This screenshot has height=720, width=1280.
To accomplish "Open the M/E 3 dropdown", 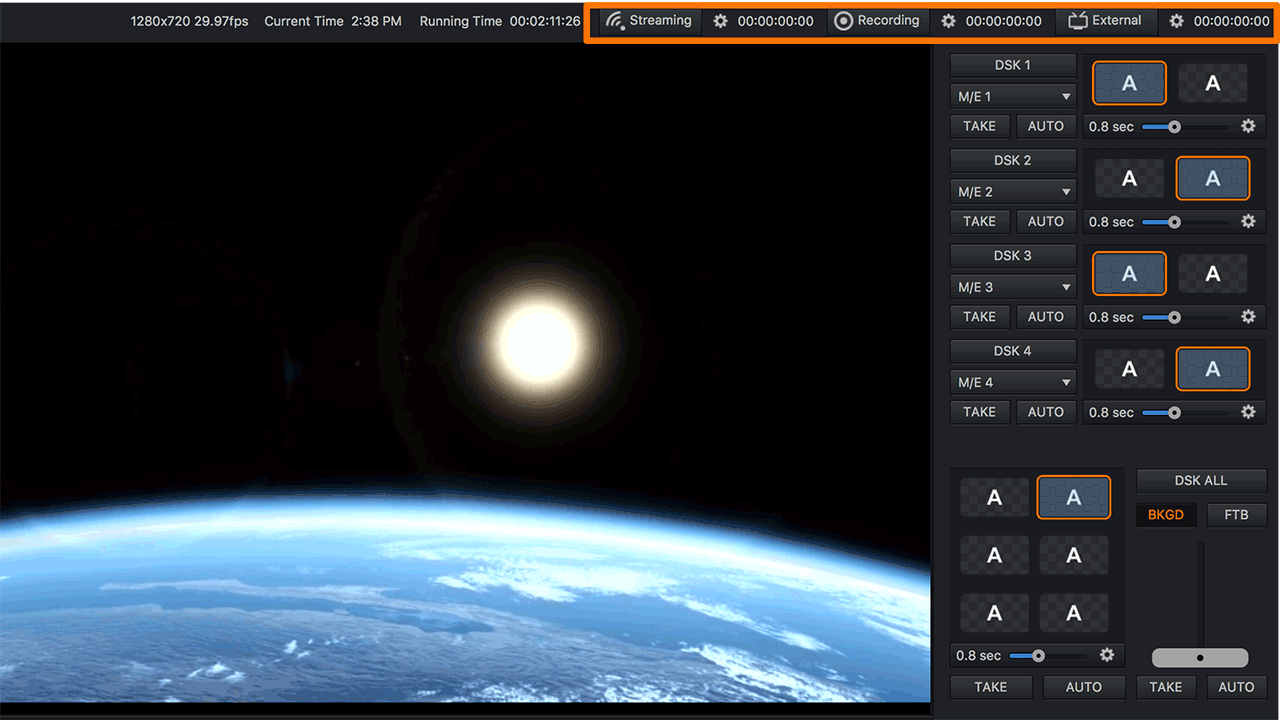I will coord(1013,287).
